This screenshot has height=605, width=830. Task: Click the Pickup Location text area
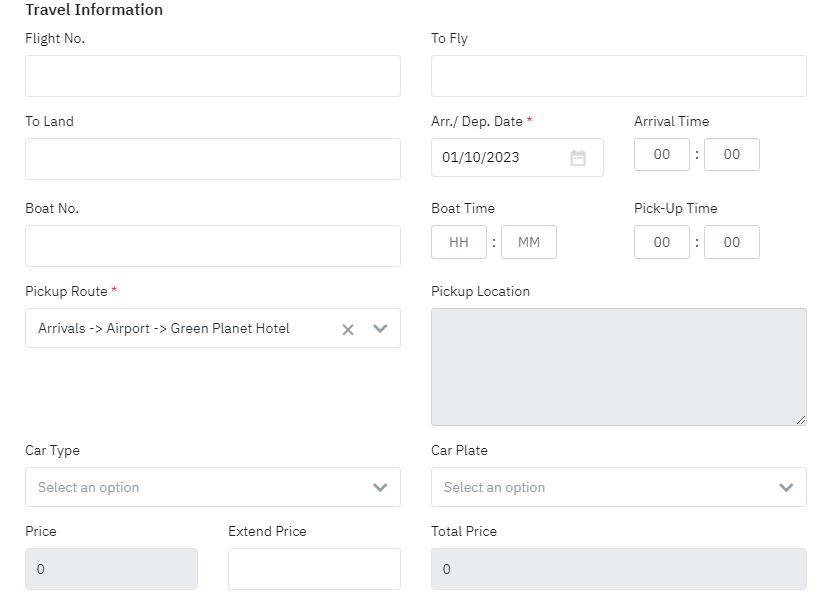(x=618, y=366)
